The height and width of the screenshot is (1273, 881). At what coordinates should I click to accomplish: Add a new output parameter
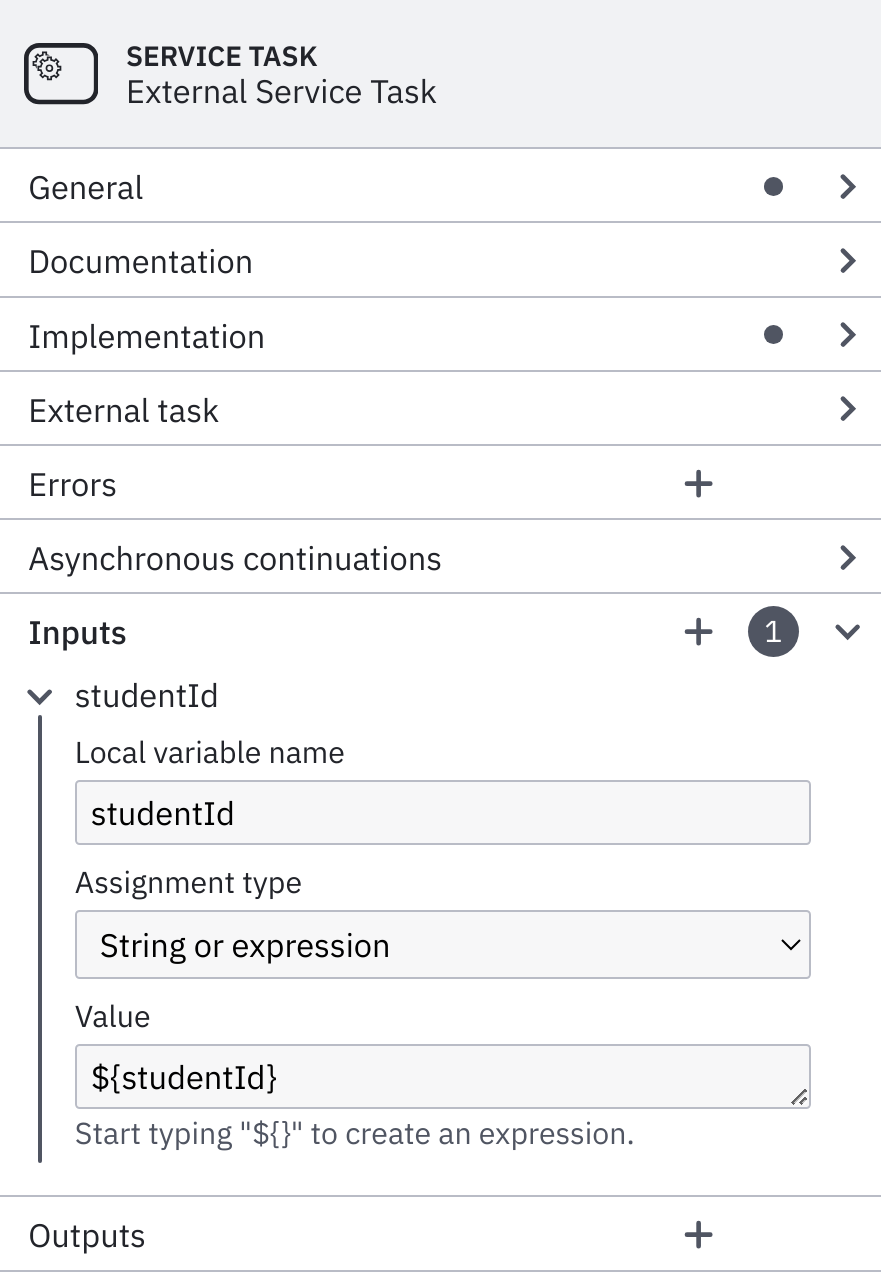pyautogui.click(x=698, y=1235)
